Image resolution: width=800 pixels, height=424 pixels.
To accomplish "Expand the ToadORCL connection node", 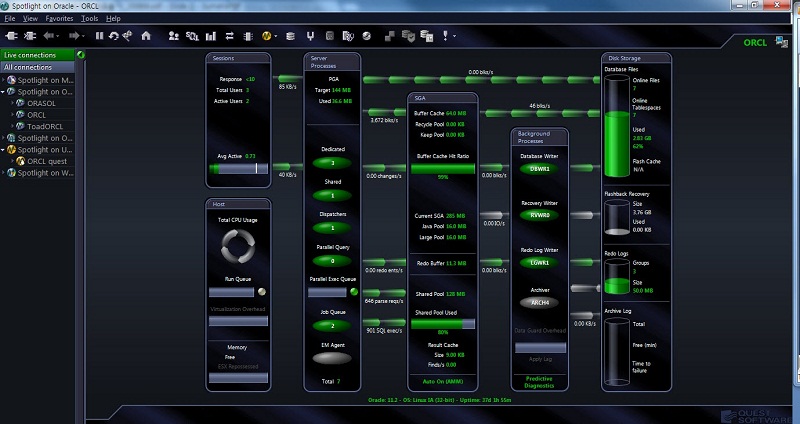I will 14,126.
